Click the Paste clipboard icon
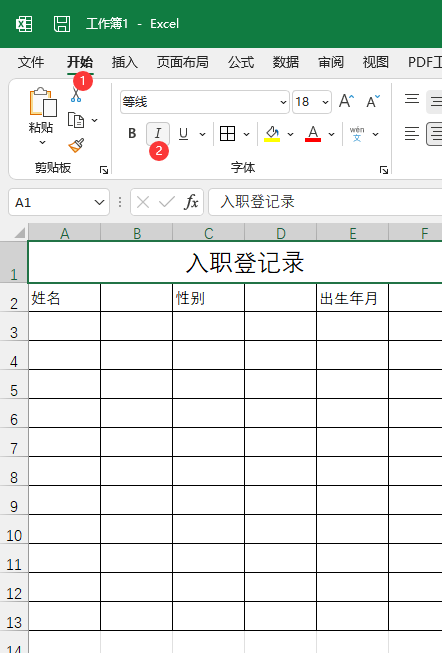This screenshot has height=653, width=442. tap(43, 102)
